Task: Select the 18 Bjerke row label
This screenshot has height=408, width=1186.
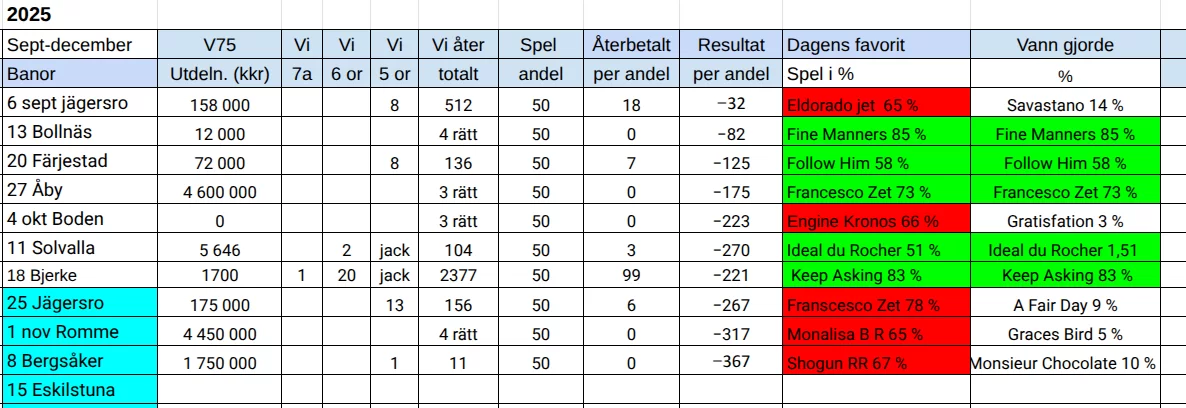Action: click(80, 275)
